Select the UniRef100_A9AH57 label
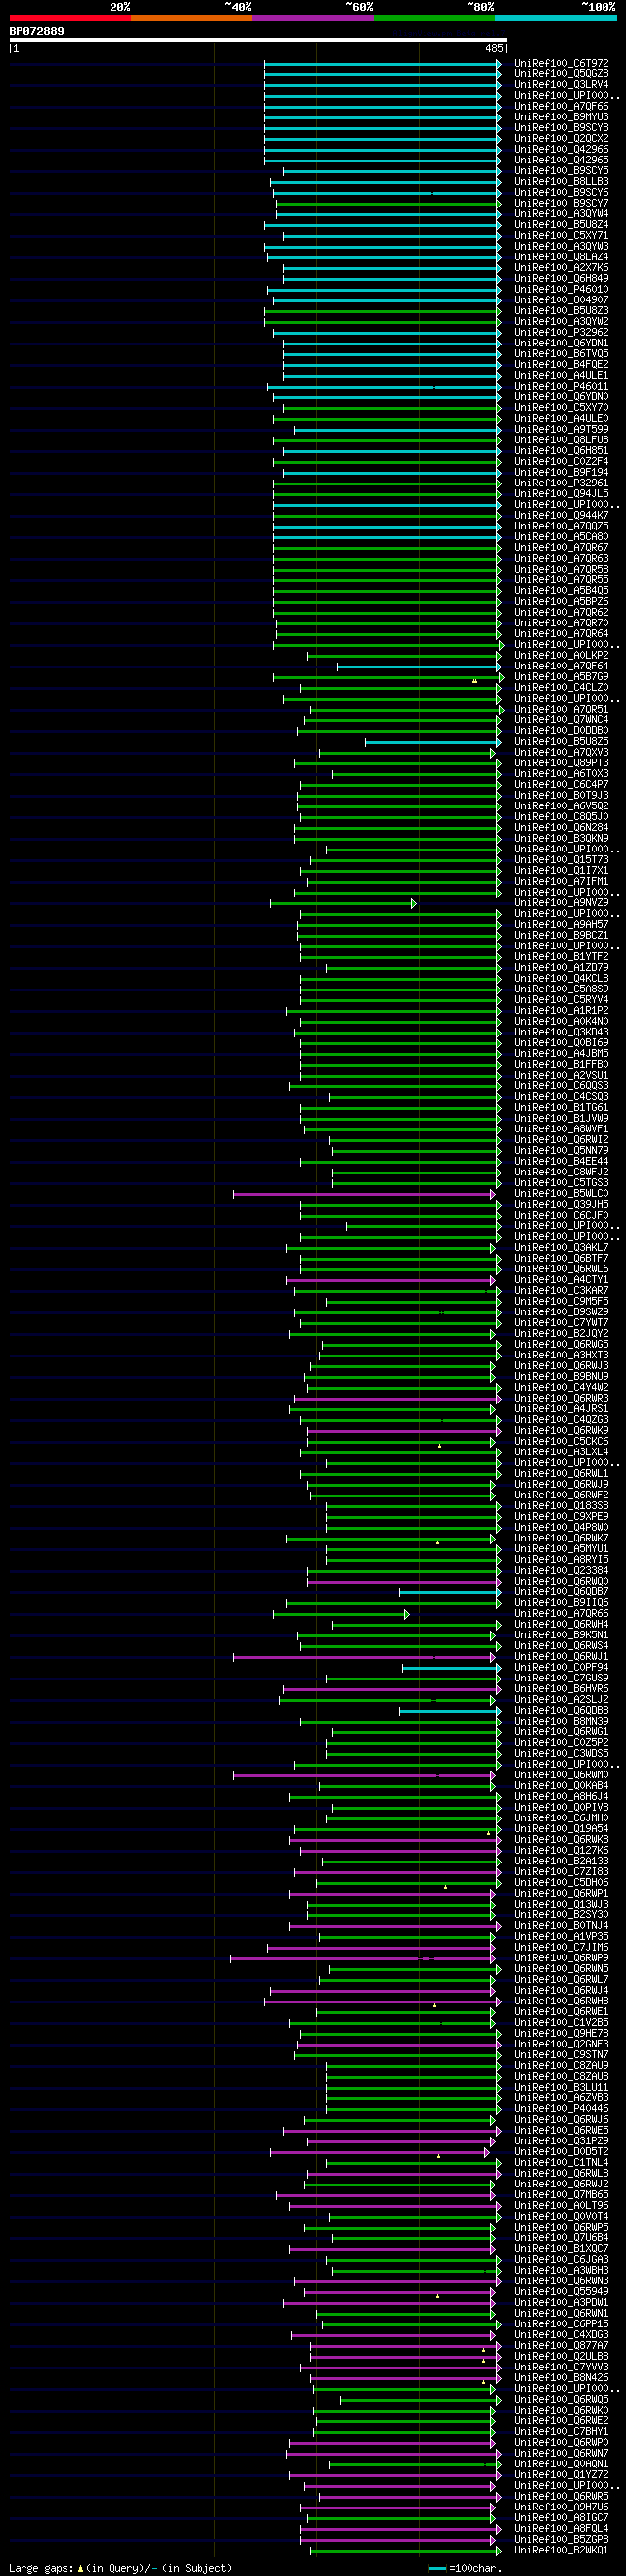This screenshot has width=626, height=2576. 561,925
